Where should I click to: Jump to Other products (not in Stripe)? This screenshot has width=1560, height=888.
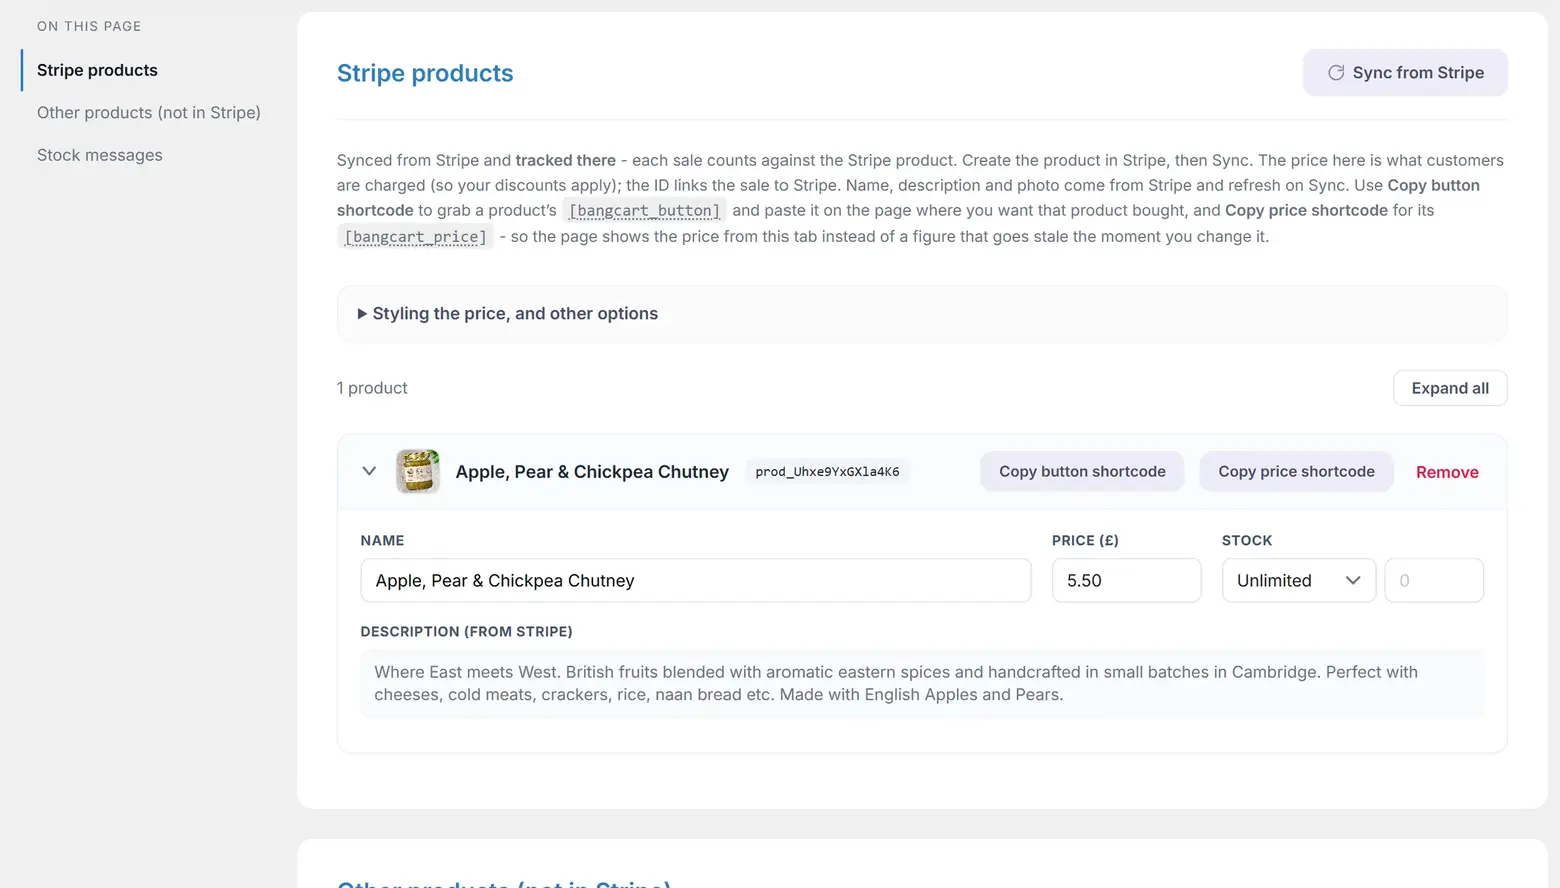149,113
